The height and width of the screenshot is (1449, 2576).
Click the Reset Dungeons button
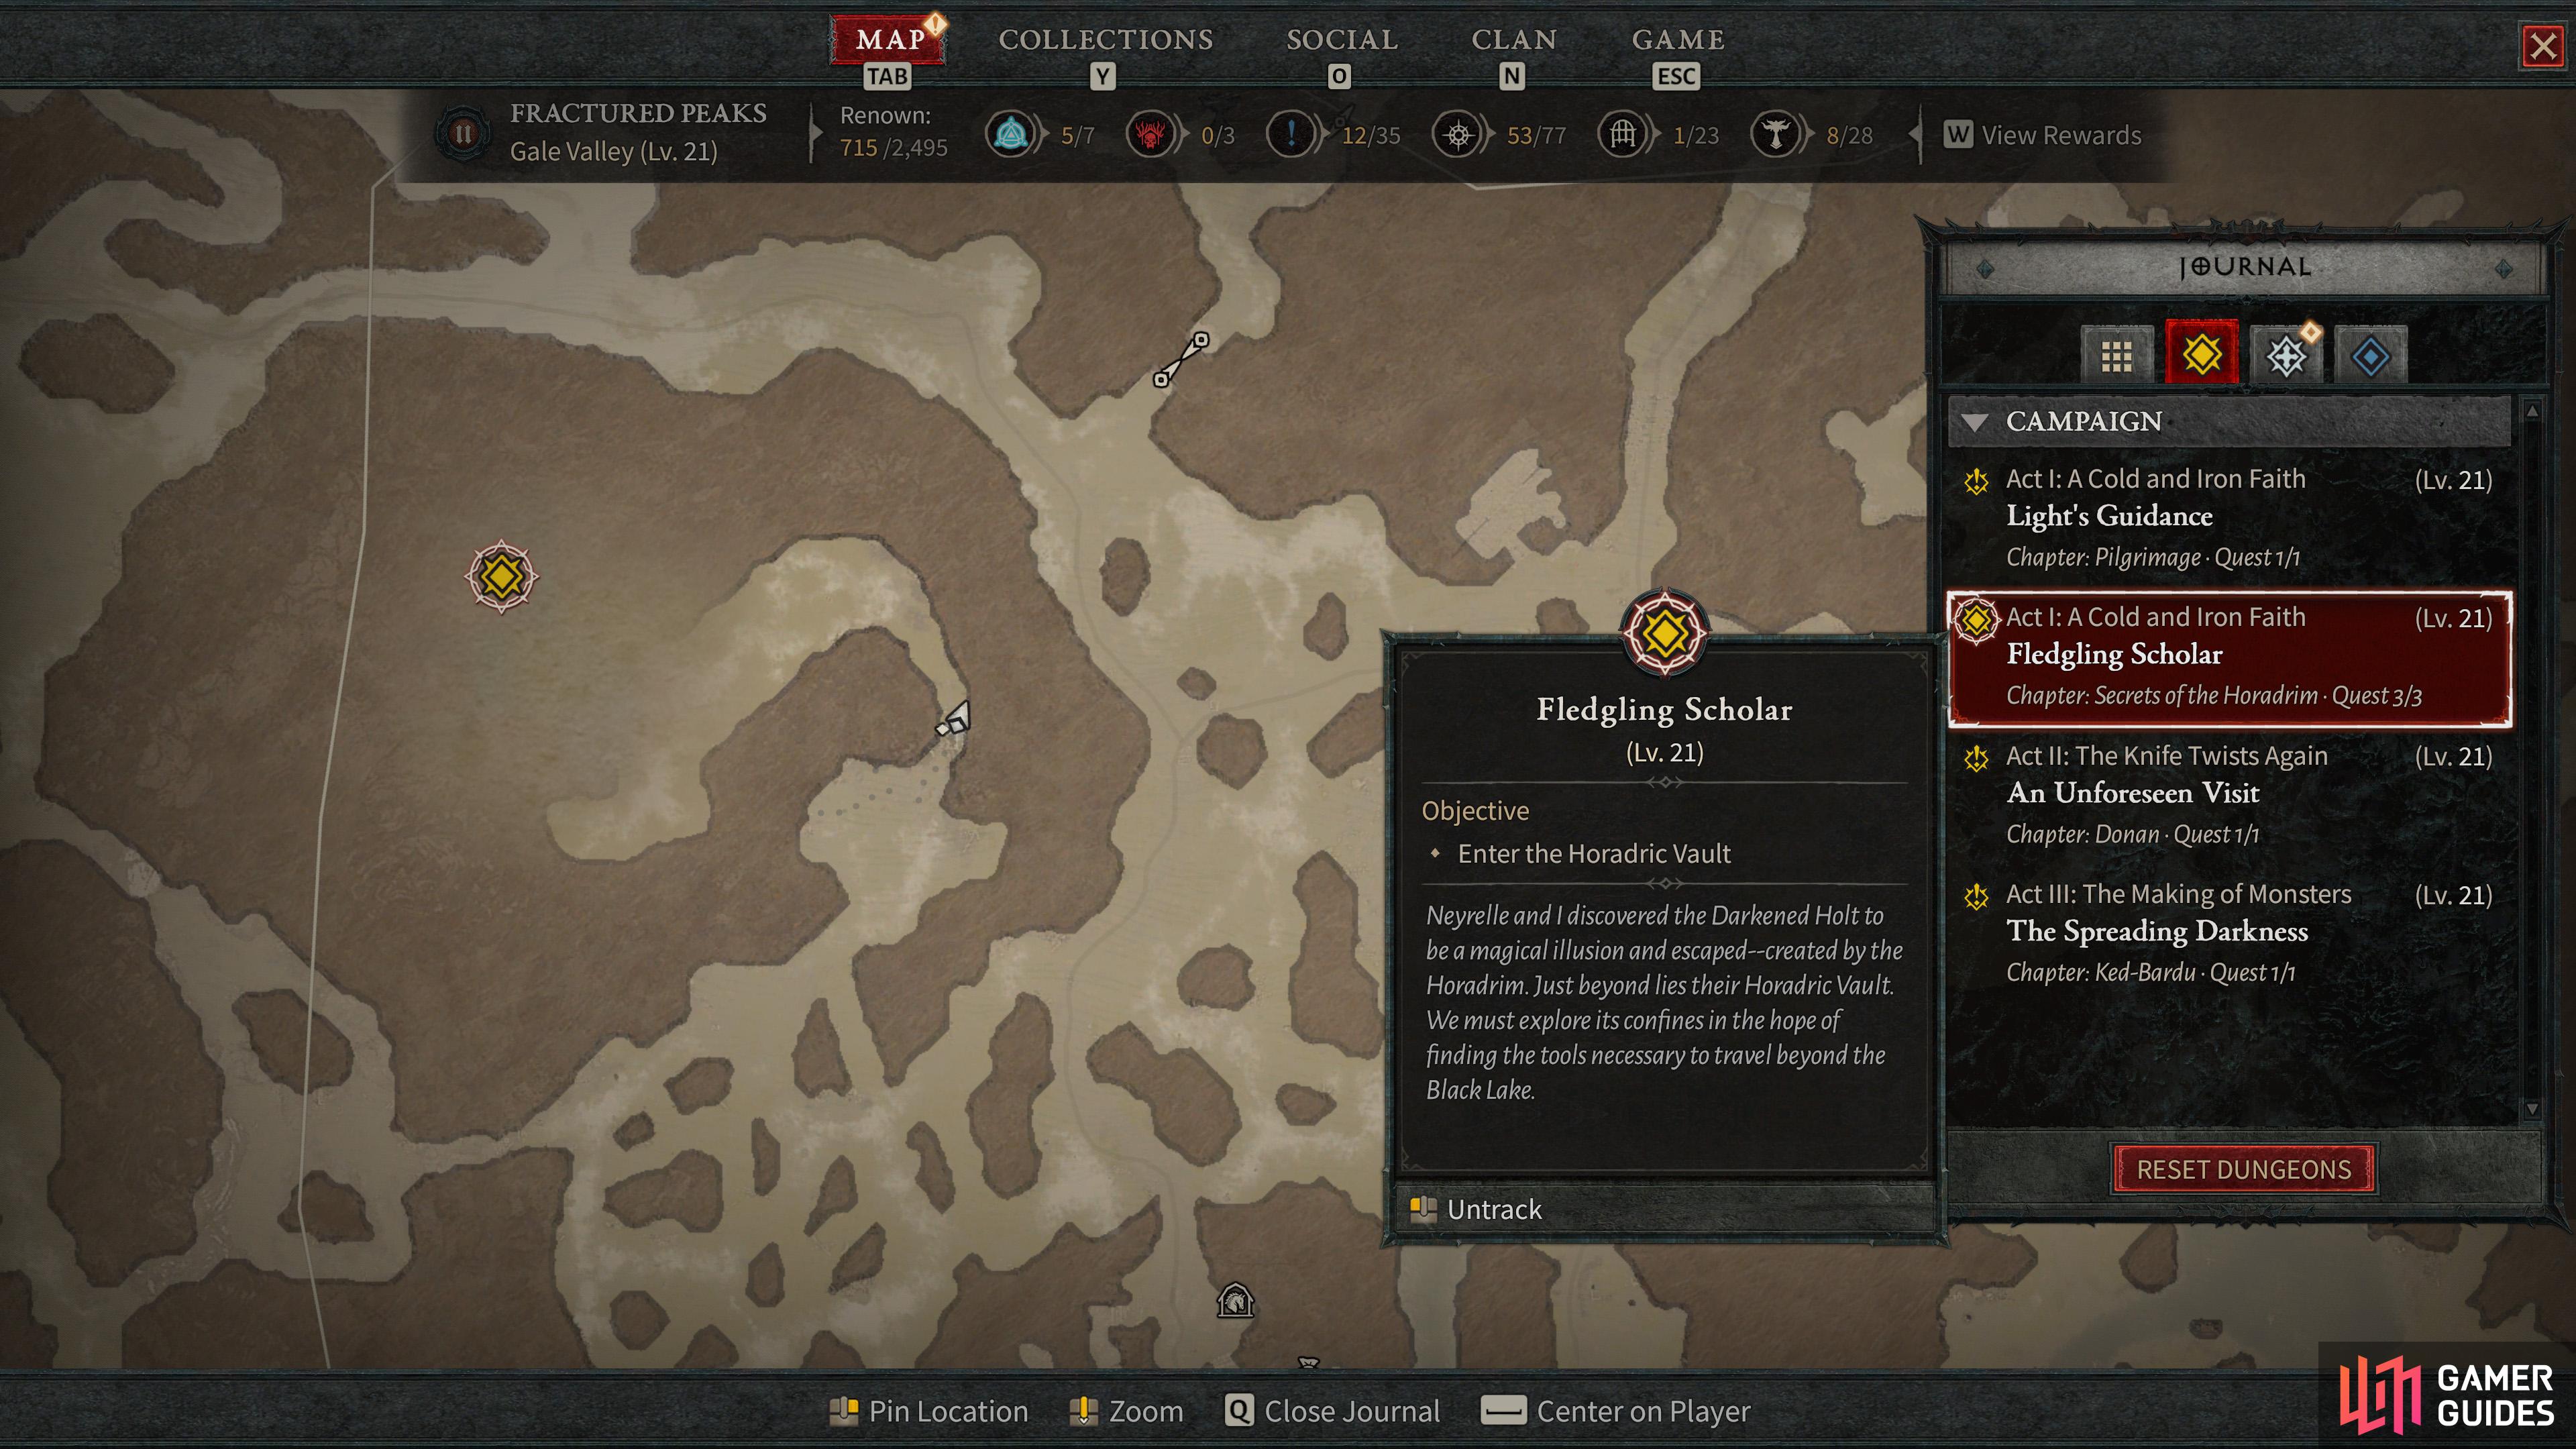click(x=2243, y=1169)
